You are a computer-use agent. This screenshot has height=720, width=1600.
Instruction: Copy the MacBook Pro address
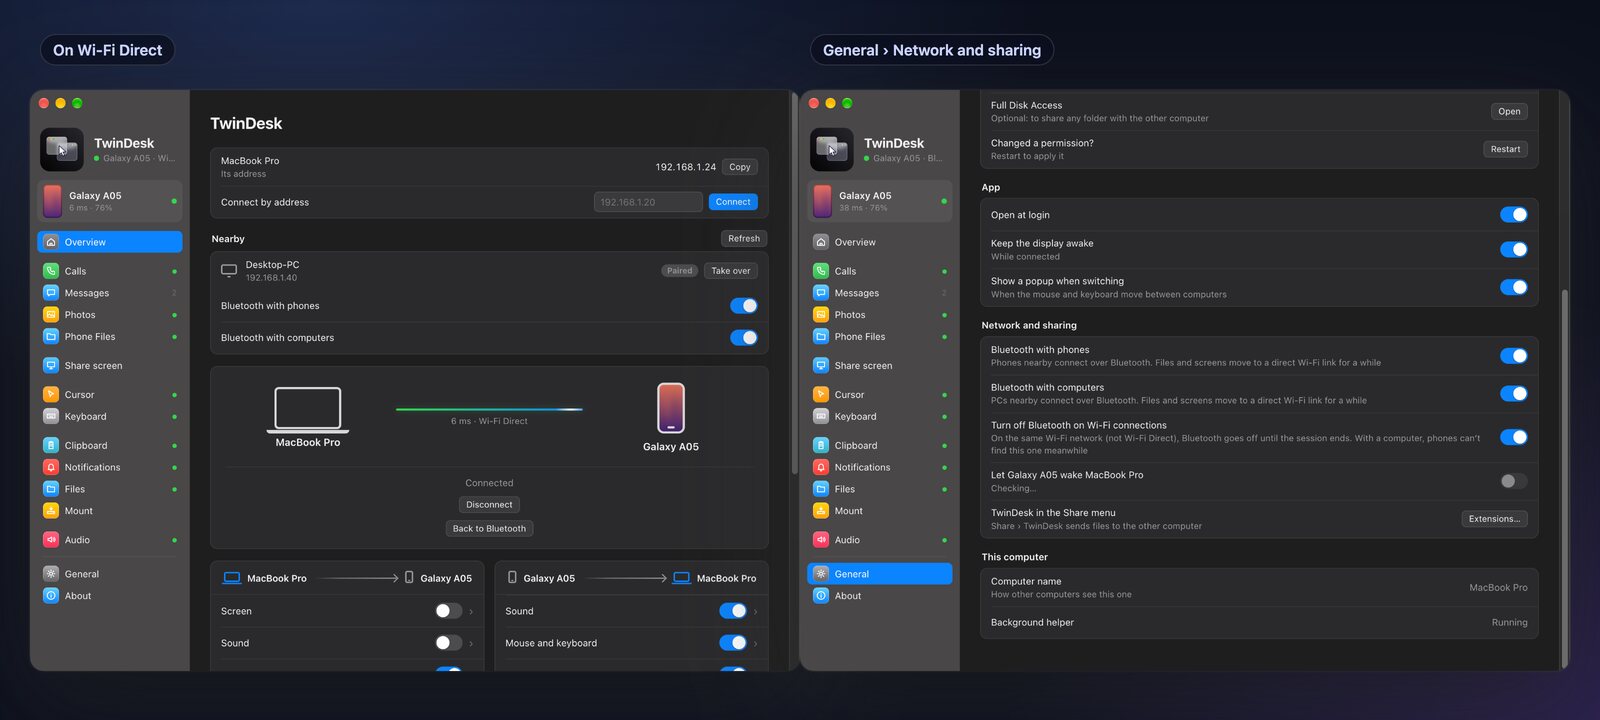[740, 167]
